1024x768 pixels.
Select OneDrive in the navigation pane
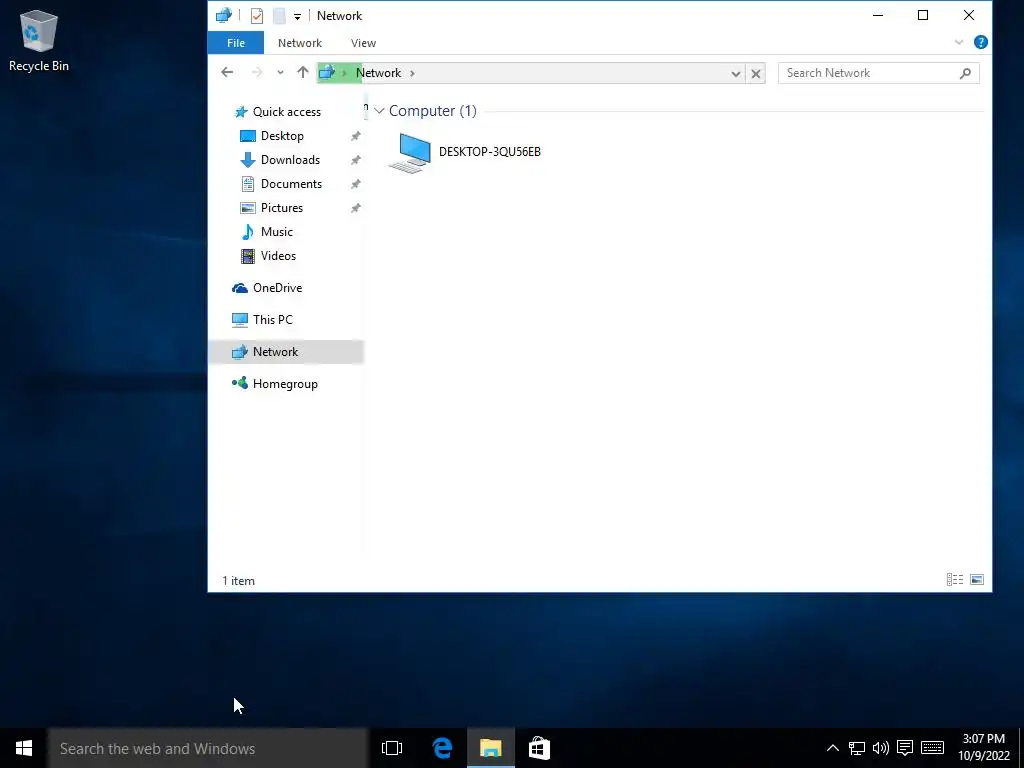(277, 288)
